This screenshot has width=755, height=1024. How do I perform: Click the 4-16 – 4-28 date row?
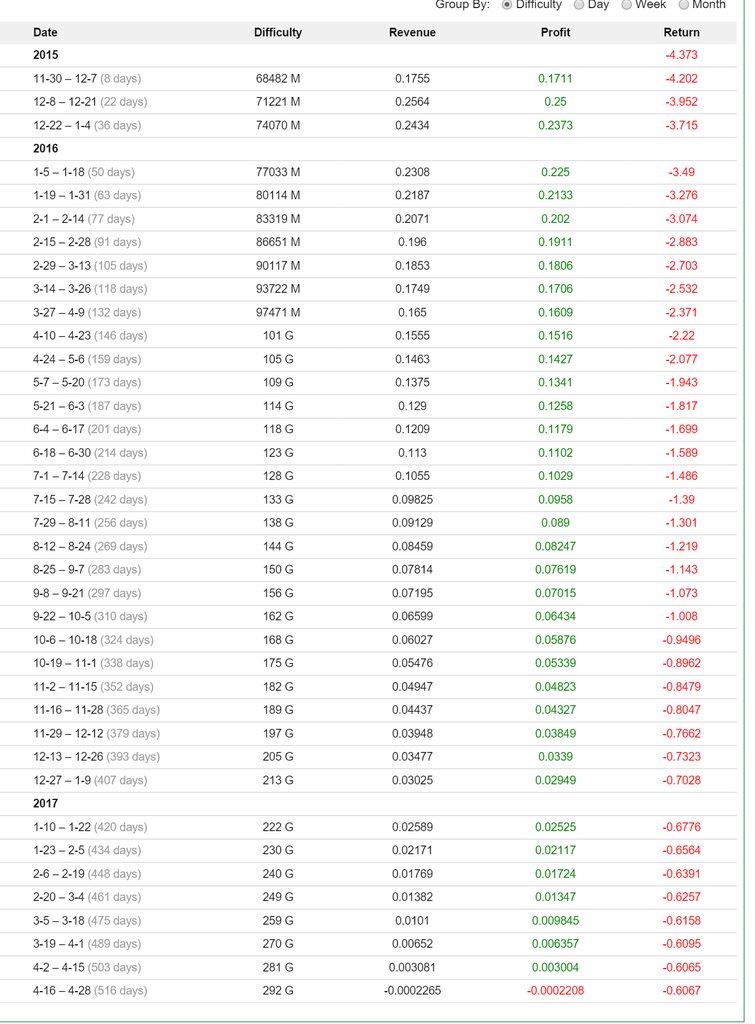click(90, 991)
